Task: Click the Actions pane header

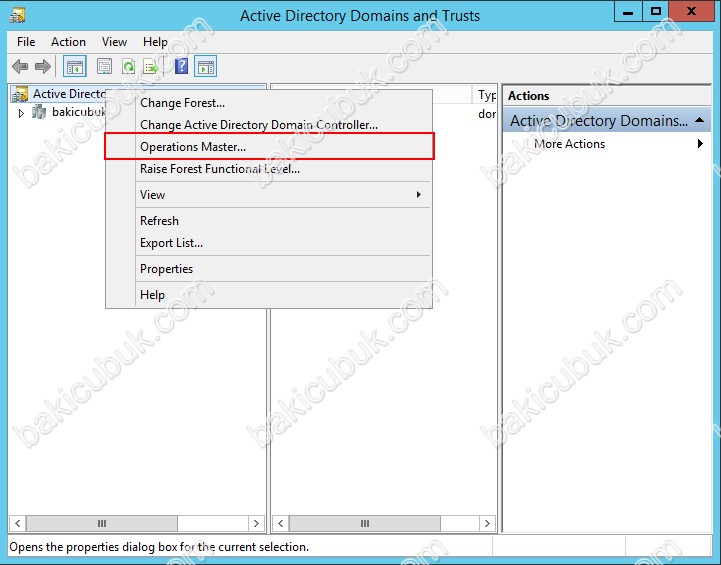Action: click(x=606, y=96)
